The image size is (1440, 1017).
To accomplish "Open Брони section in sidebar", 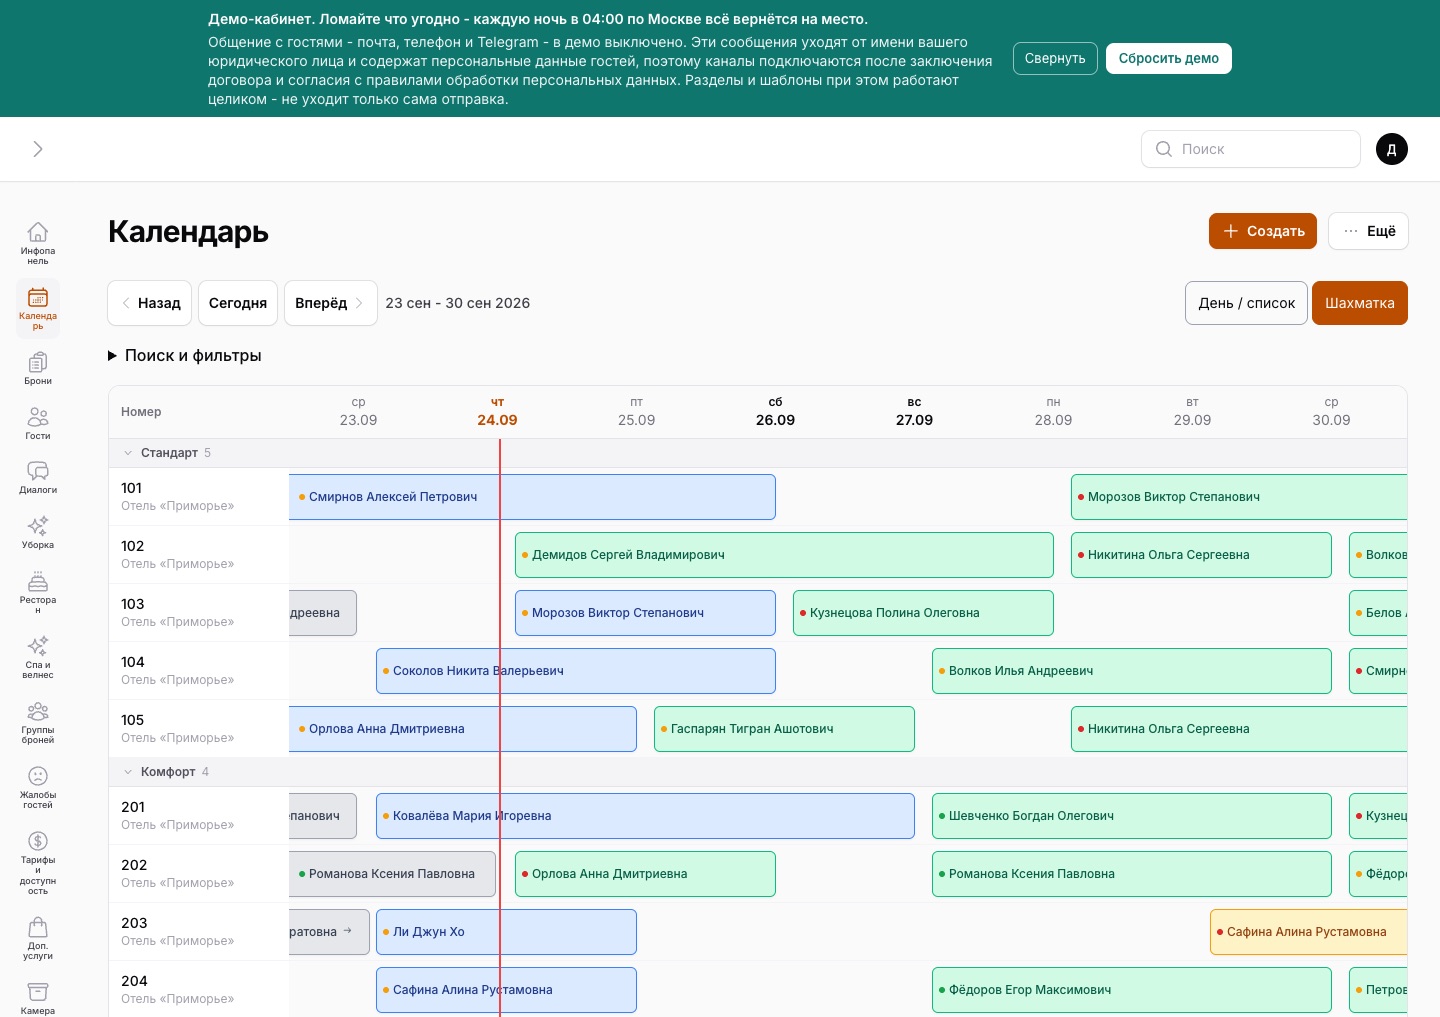I will 38,368.
